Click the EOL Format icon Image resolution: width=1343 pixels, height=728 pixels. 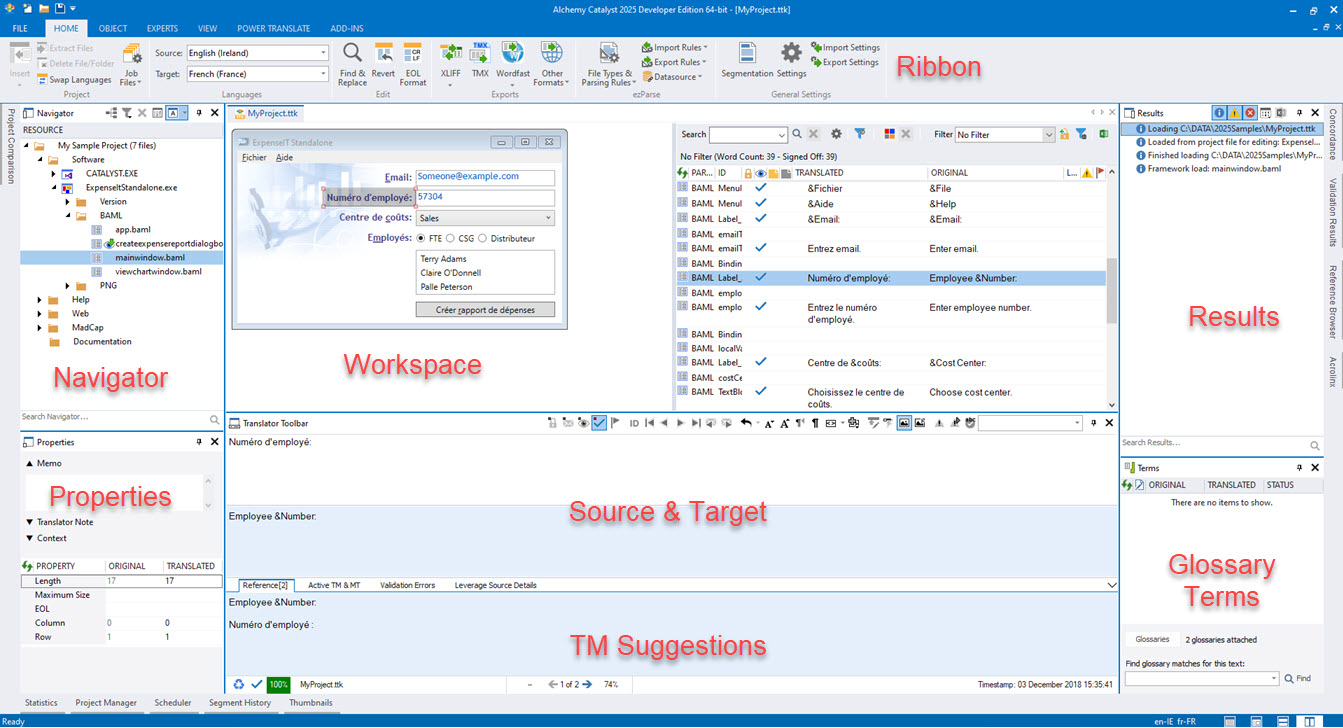tap(413, 54)
